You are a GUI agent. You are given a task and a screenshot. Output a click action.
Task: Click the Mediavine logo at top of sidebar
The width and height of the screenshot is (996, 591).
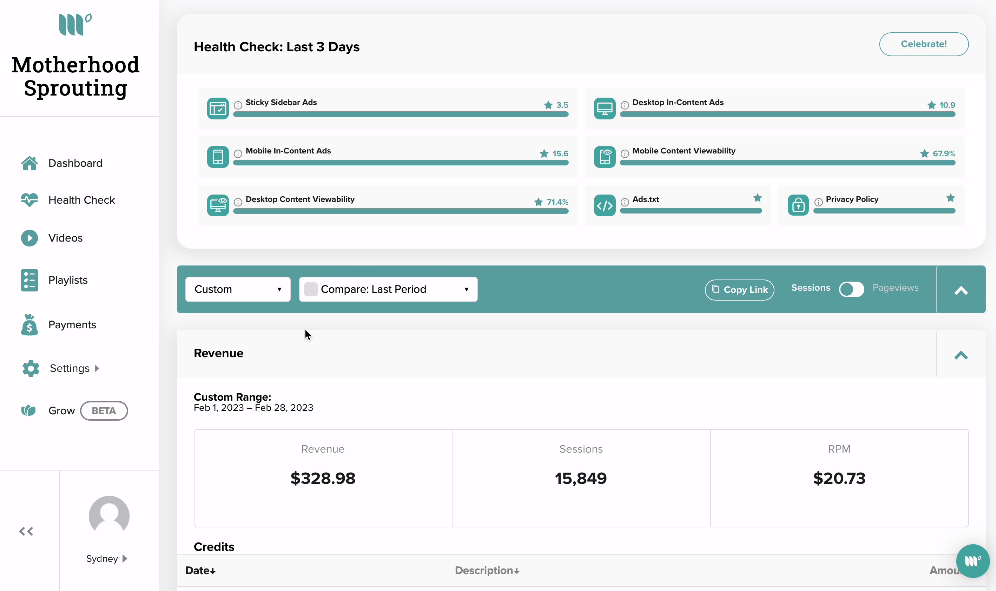75,24
